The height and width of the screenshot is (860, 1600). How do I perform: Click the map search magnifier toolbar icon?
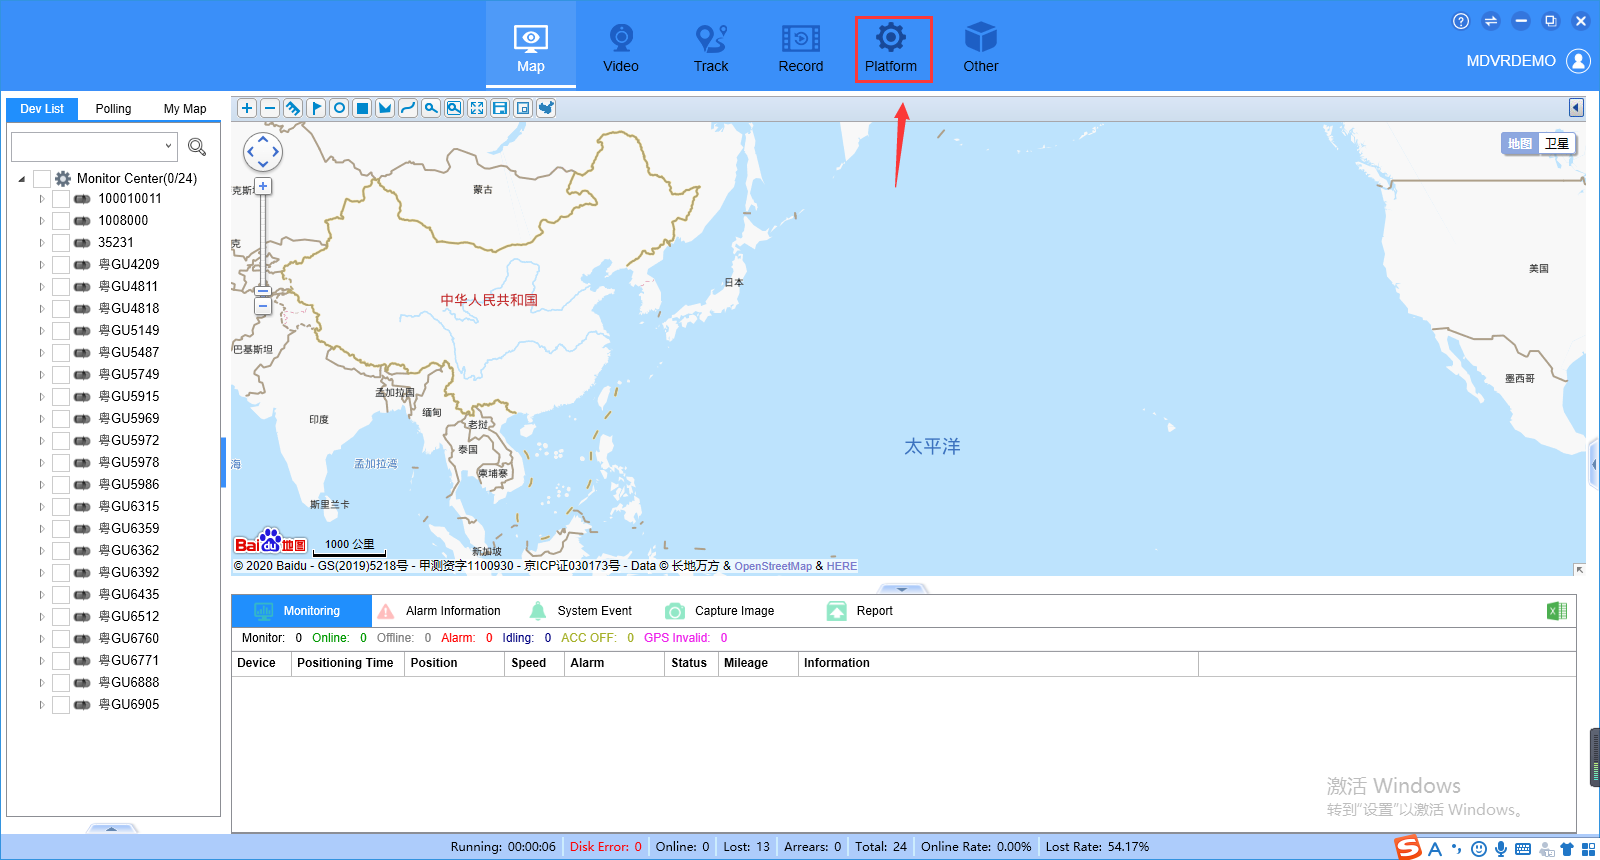click(x=431, y=108)
